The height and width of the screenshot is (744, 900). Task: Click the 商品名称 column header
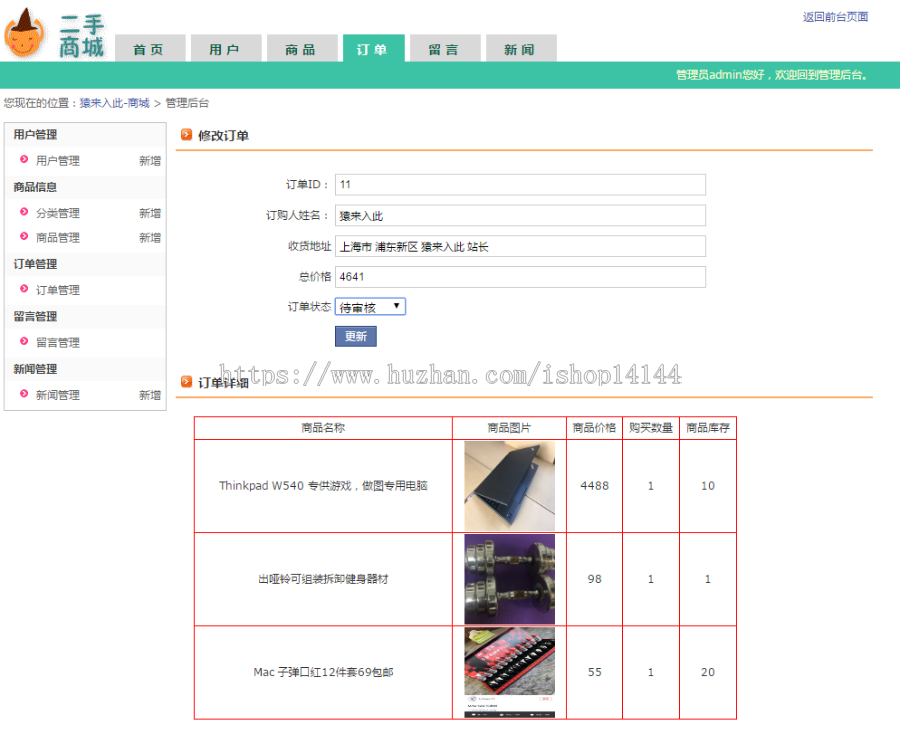(323, 428)
